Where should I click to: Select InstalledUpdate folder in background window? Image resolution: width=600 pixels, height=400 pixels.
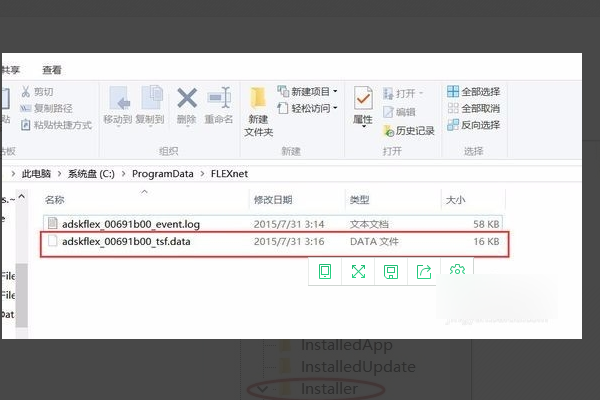click(358, 366)
